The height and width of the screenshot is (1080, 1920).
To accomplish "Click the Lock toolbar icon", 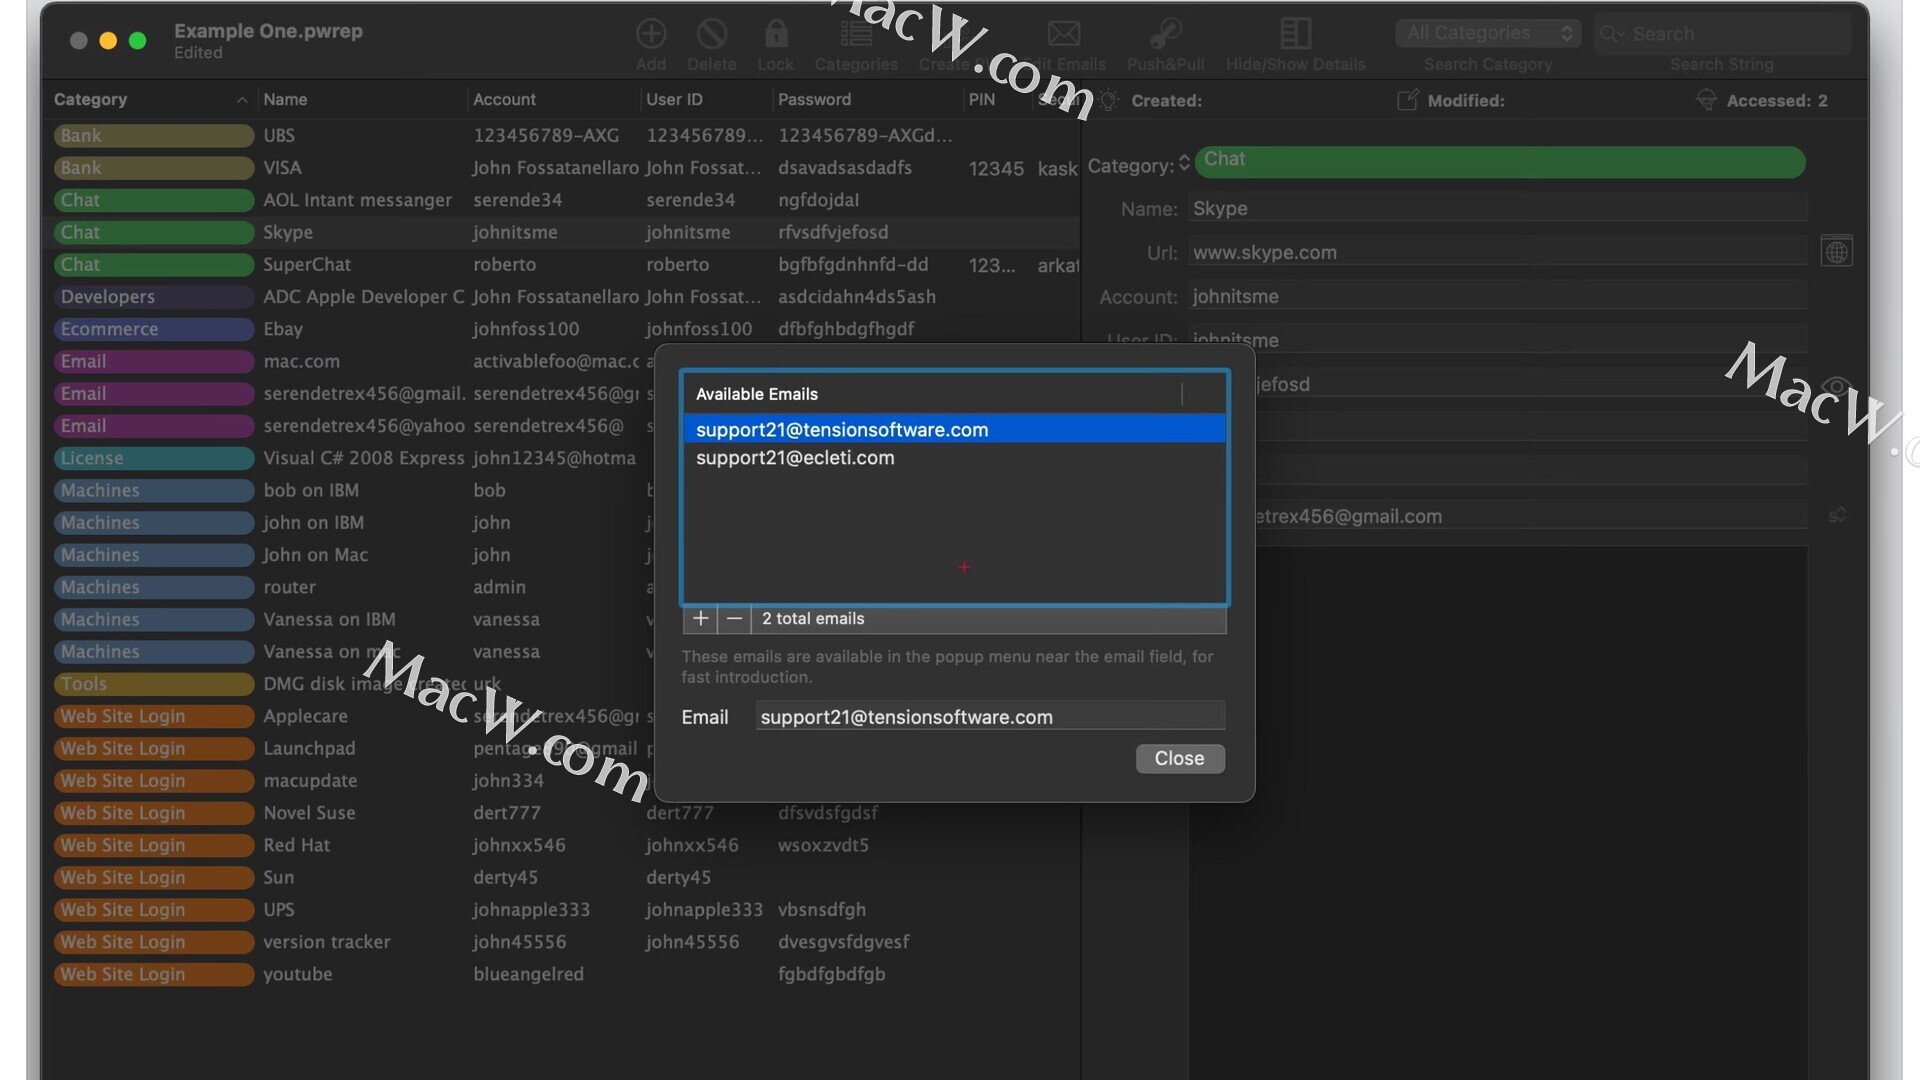I will (775, 34).
